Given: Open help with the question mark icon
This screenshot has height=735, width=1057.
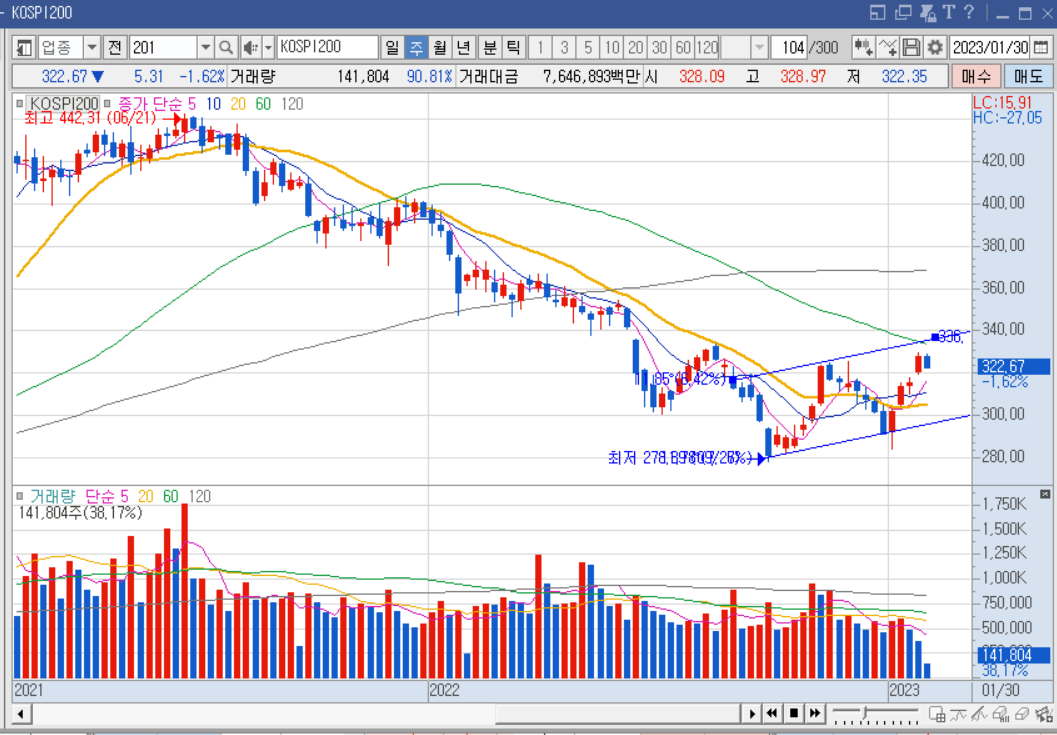Looking at the screenshot, I should [x=969, y=12].
